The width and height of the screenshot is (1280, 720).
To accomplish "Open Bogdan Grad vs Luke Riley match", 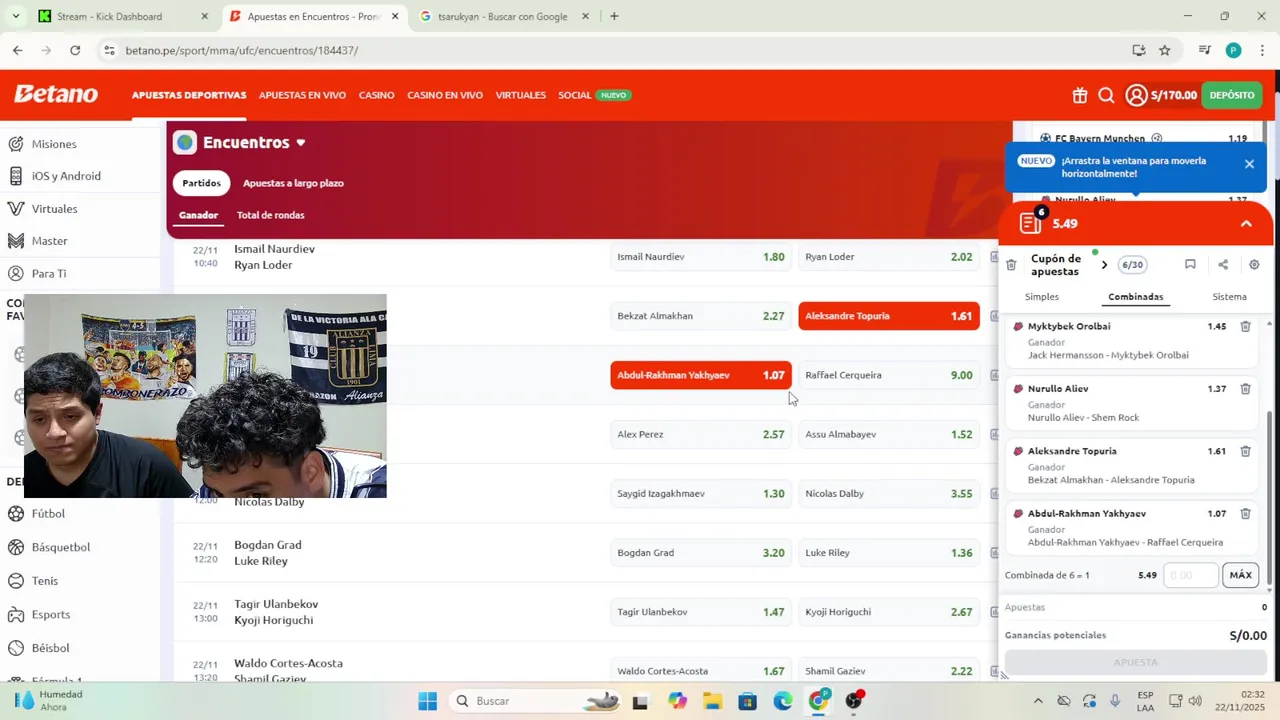I will click(x=267, y=553).
